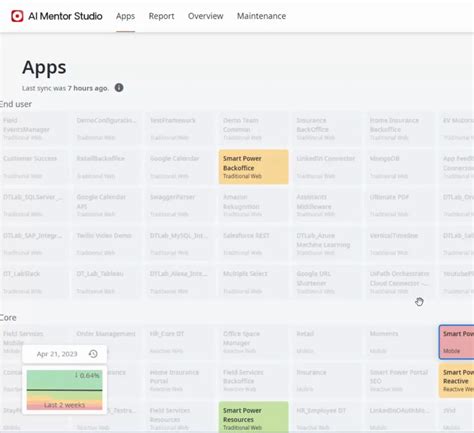Screen dimensions: 474x433
Task: Open the Smart Power Reactive tile
Action: [x=456, y=381]
